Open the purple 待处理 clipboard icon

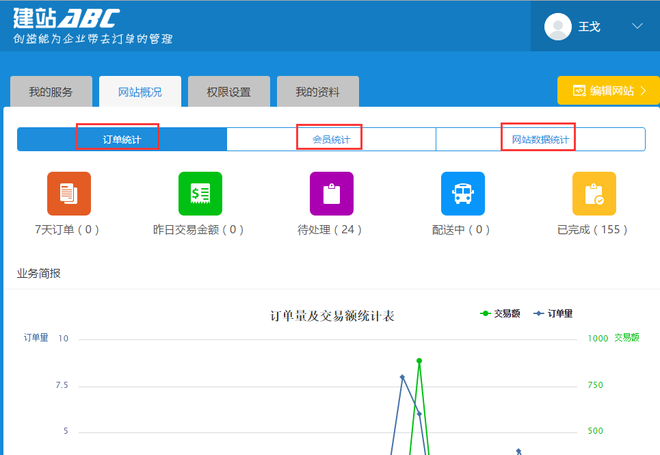click(331, 194)
